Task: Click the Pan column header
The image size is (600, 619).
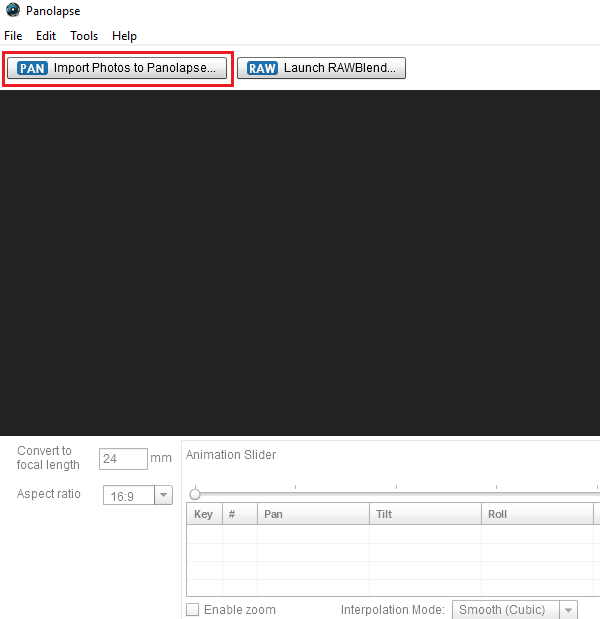Action: pos(313,514)
